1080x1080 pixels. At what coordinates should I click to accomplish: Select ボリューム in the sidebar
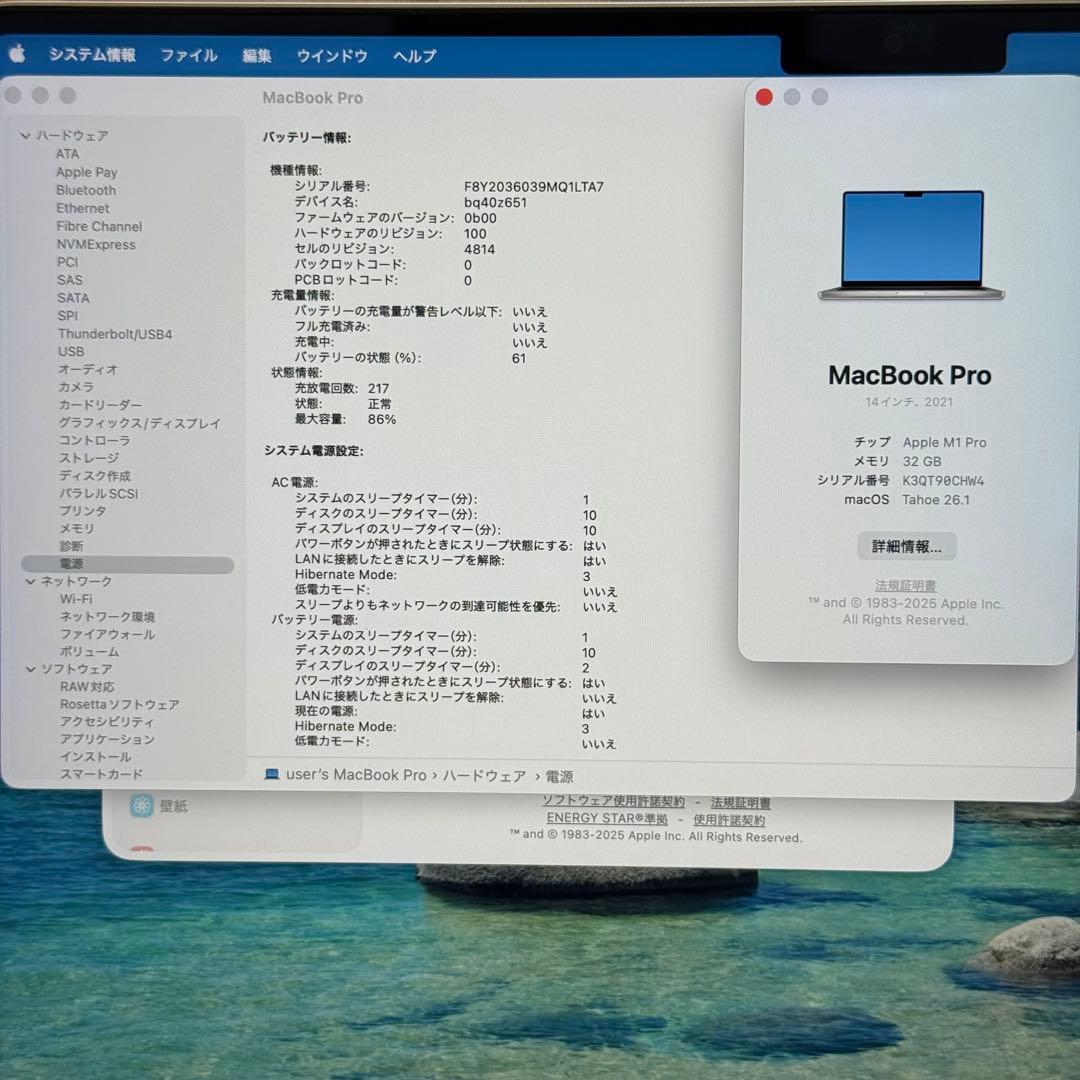point(89,651)
